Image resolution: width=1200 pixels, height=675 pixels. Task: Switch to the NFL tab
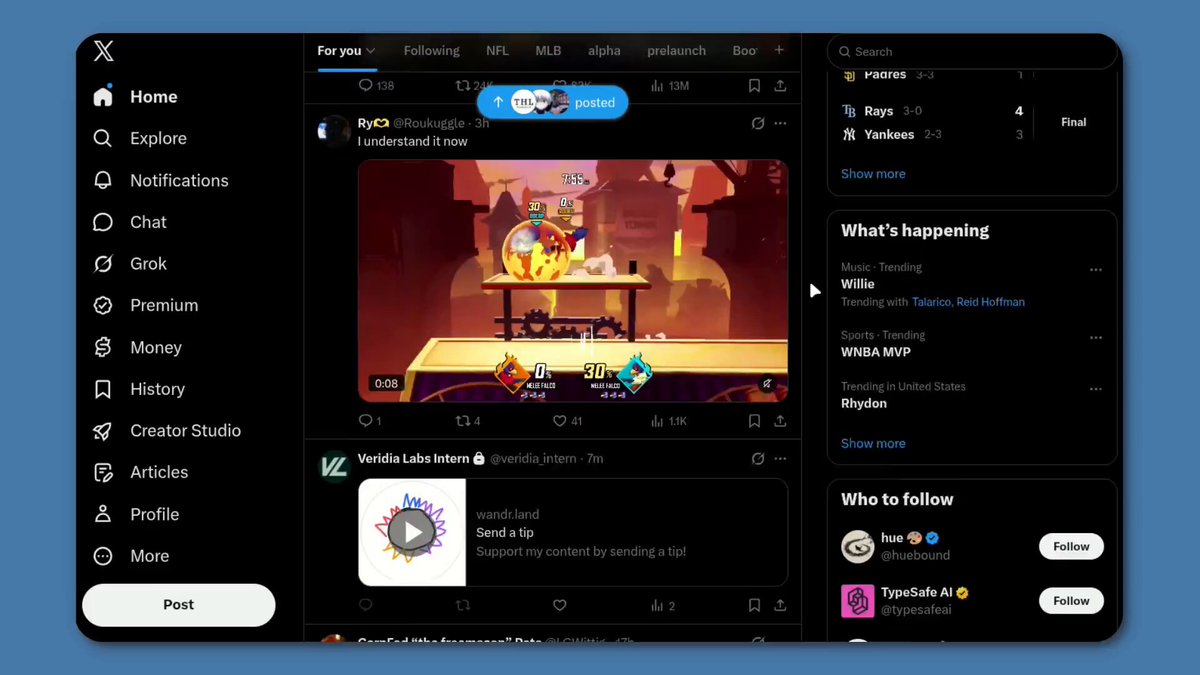(x=497, y=51)
